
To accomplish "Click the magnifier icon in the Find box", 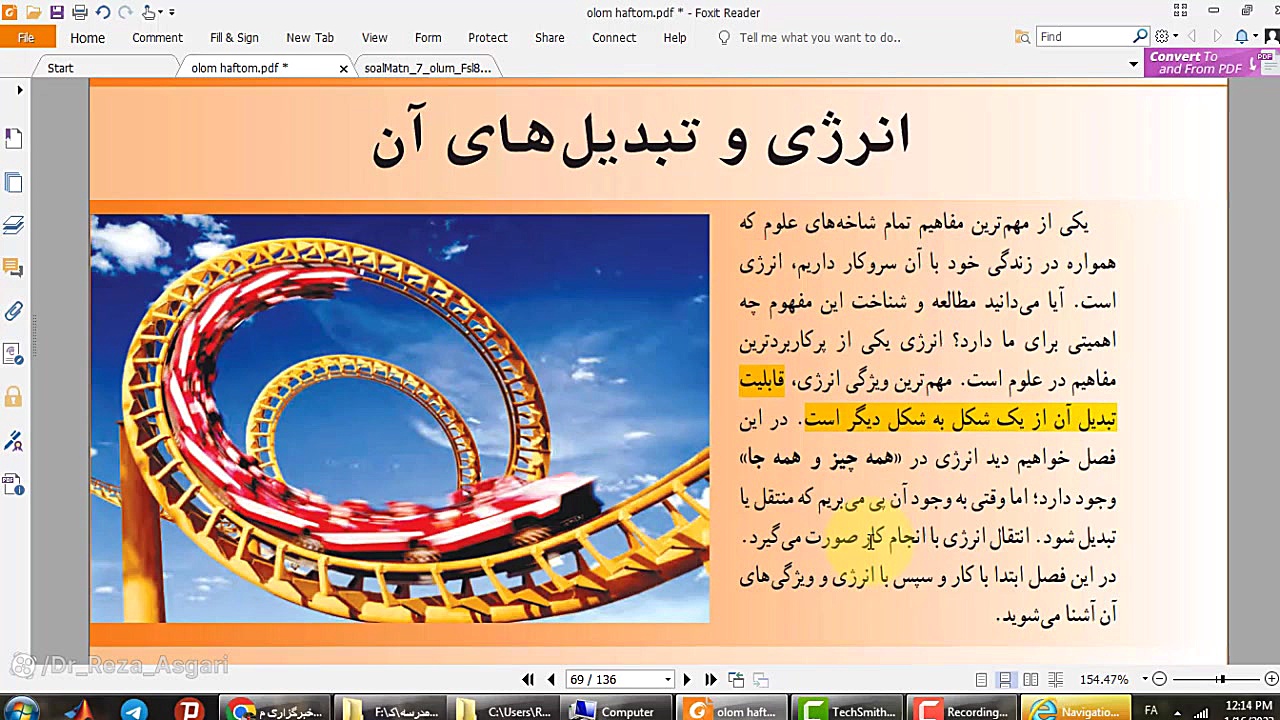I will click(x=1141, y=36).
